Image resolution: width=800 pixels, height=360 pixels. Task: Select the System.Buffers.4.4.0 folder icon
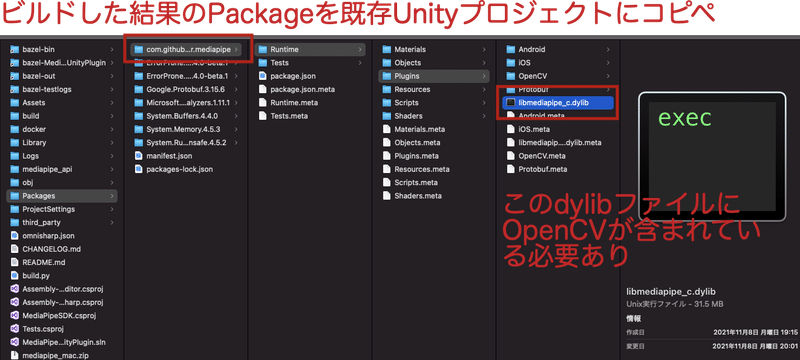coord(138,116)
